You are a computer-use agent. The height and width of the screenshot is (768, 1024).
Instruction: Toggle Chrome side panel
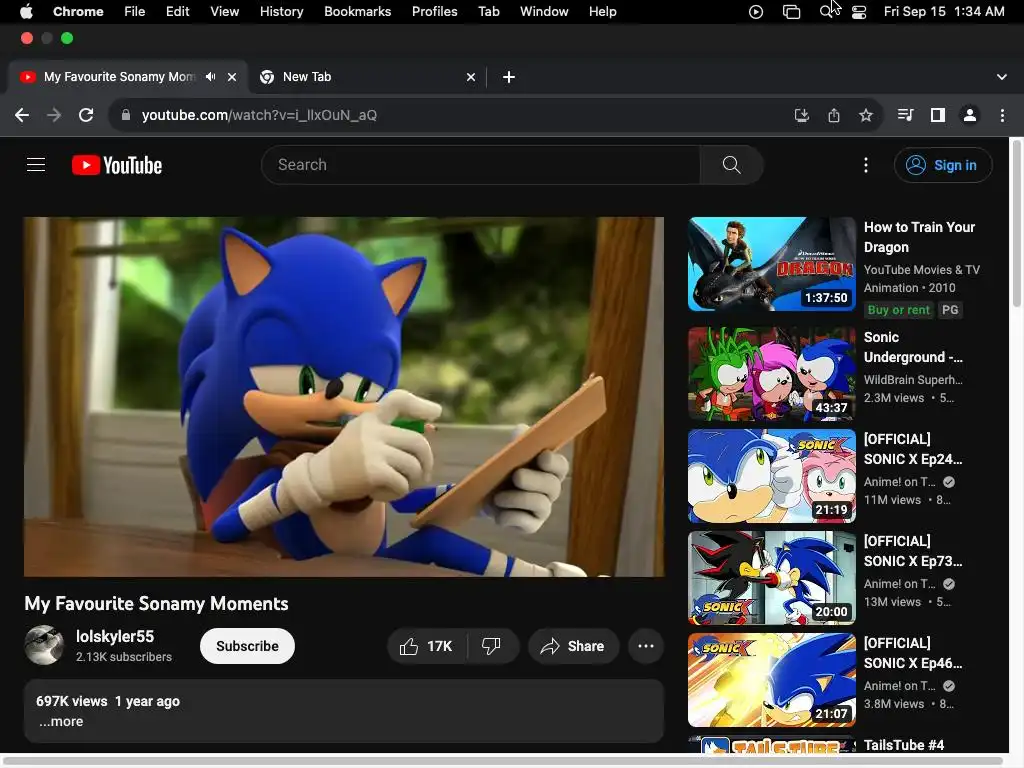[x=938, y=116]
